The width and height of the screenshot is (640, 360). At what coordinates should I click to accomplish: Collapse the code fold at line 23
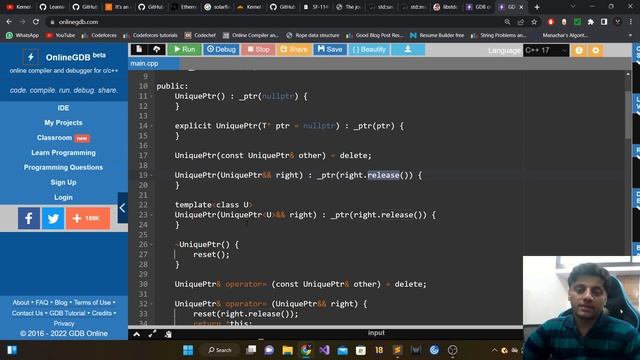pos(151,215)
